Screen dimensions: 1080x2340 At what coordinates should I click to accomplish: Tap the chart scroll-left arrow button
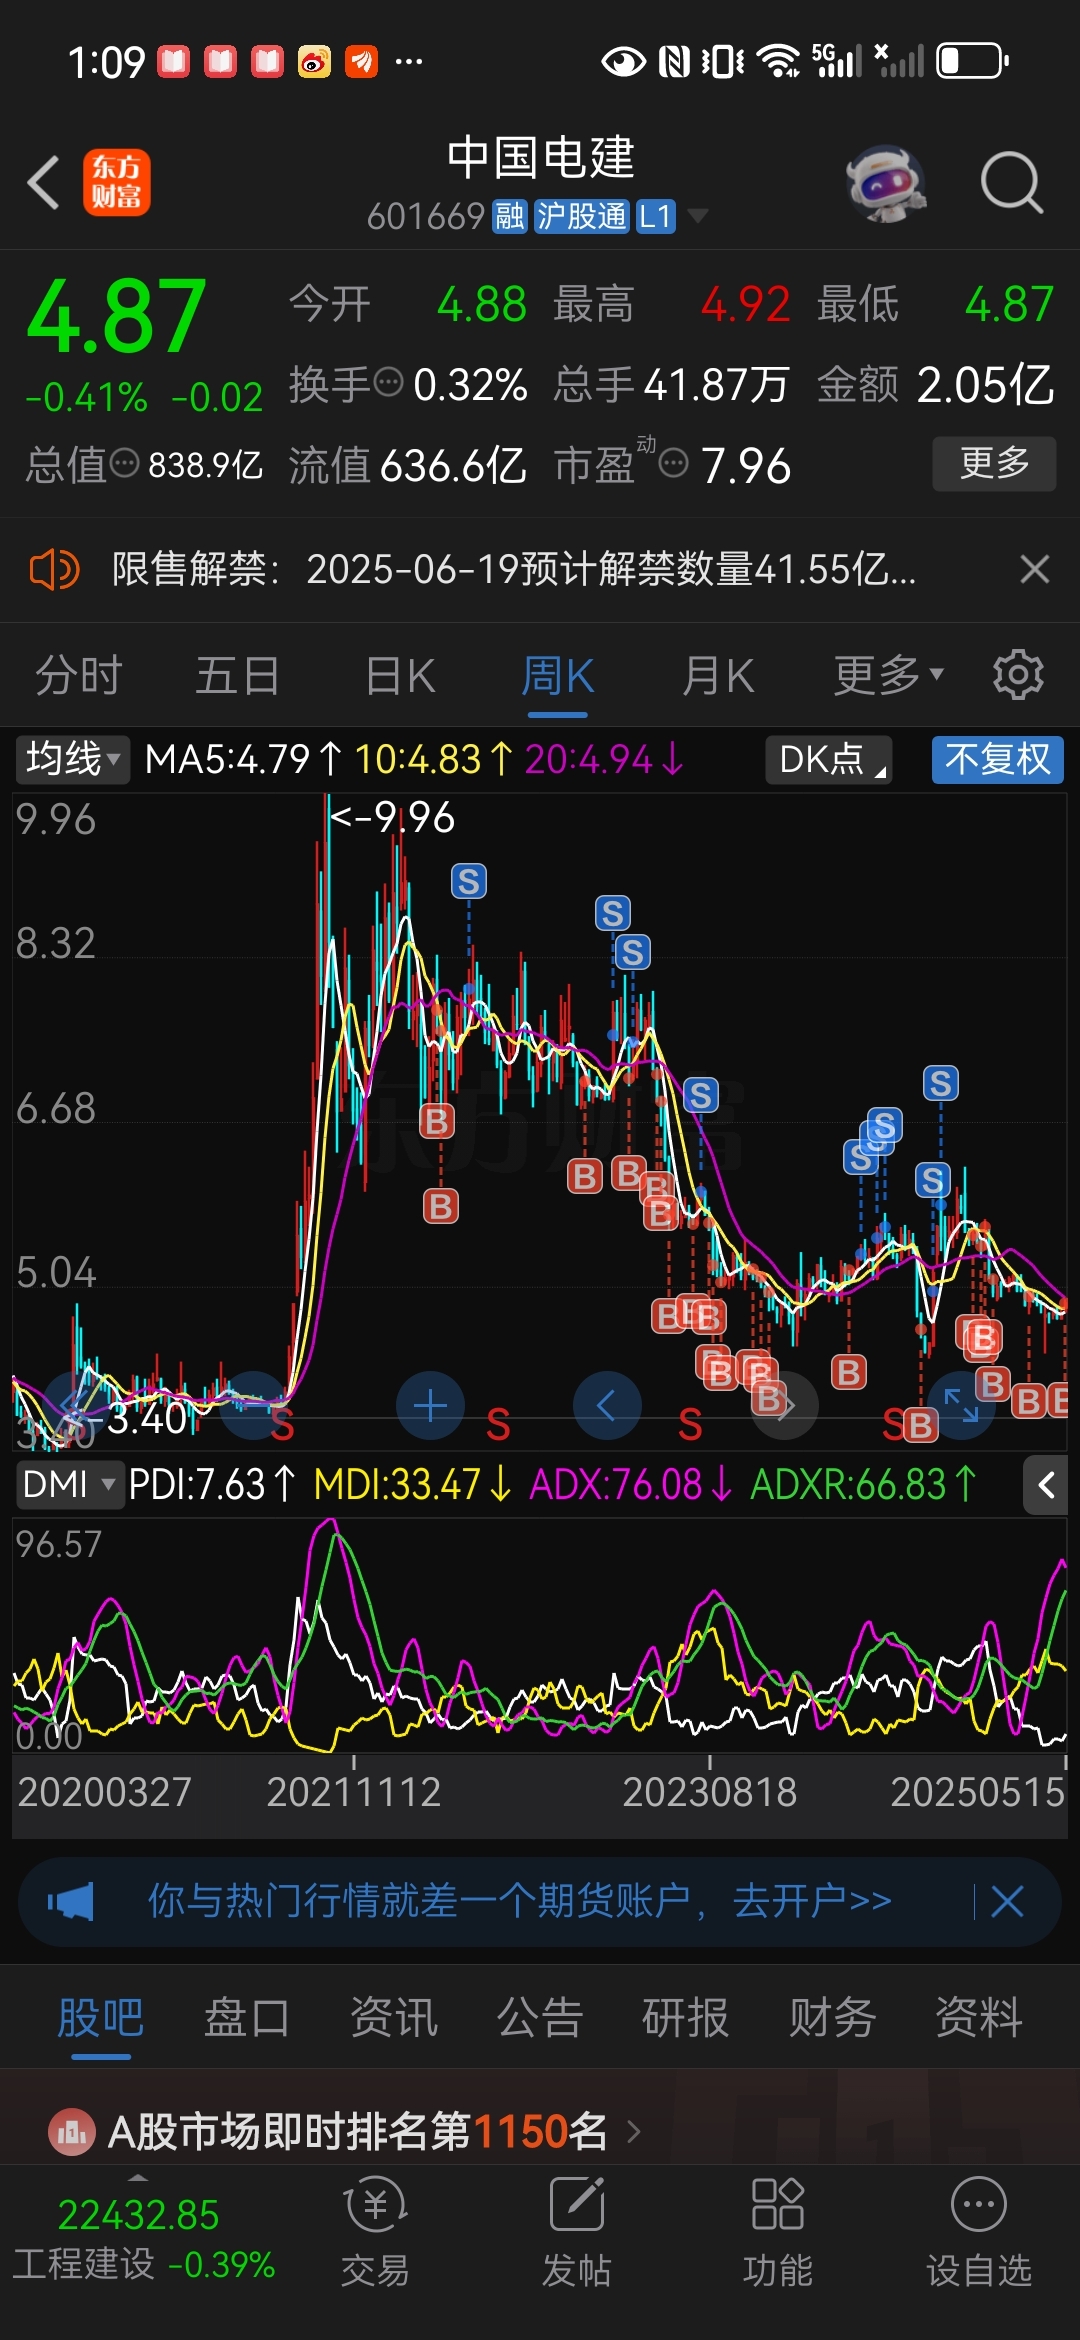606,1406
